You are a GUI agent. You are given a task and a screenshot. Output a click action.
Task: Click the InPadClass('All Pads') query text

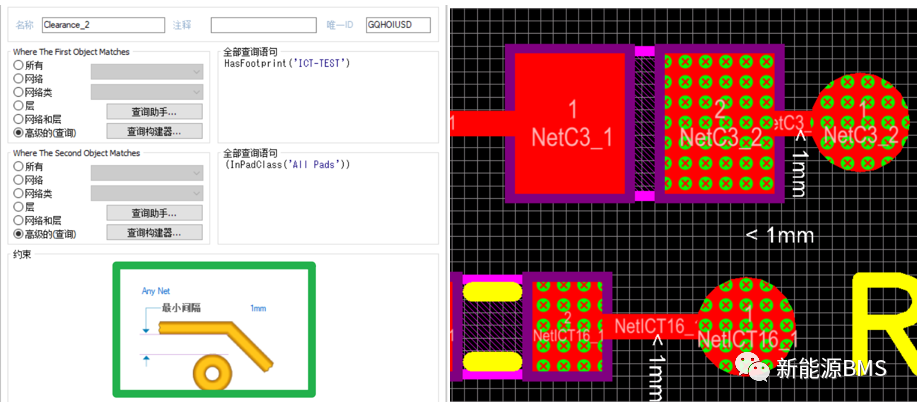pos(287,165)
